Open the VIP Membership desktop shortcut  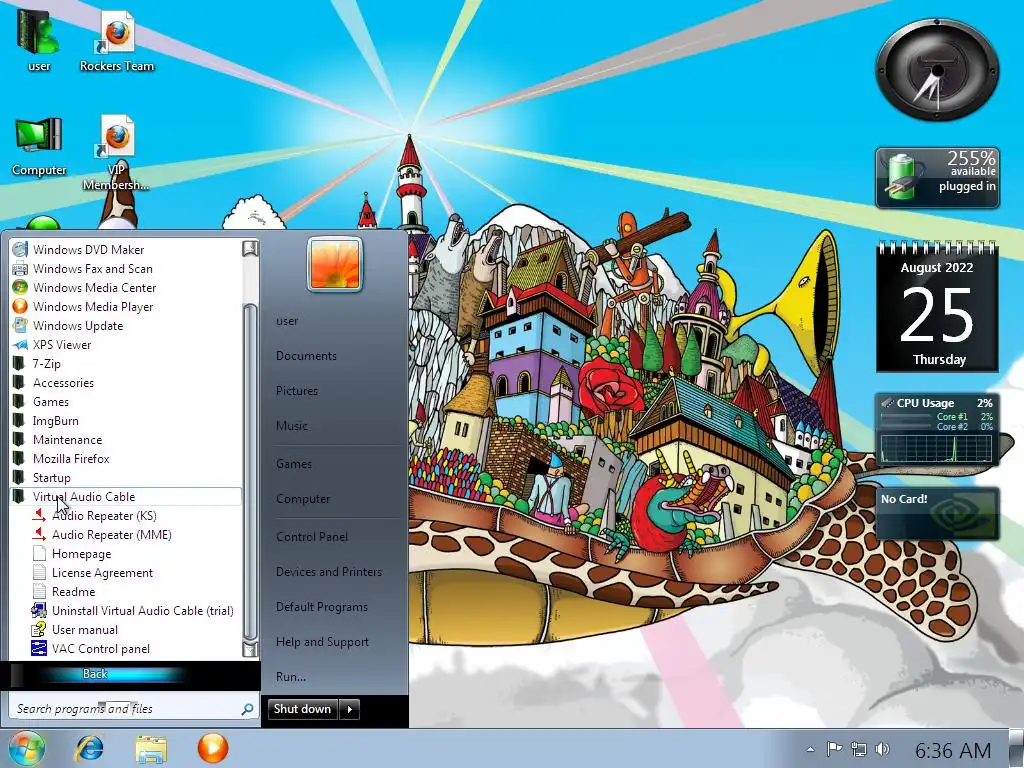tap(116, 152)
